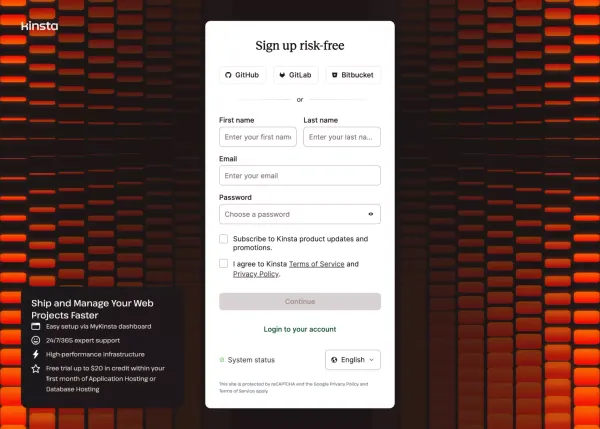600x429 pixels.
Task: Sign up with the Bitbucket button
Action: 353,75
